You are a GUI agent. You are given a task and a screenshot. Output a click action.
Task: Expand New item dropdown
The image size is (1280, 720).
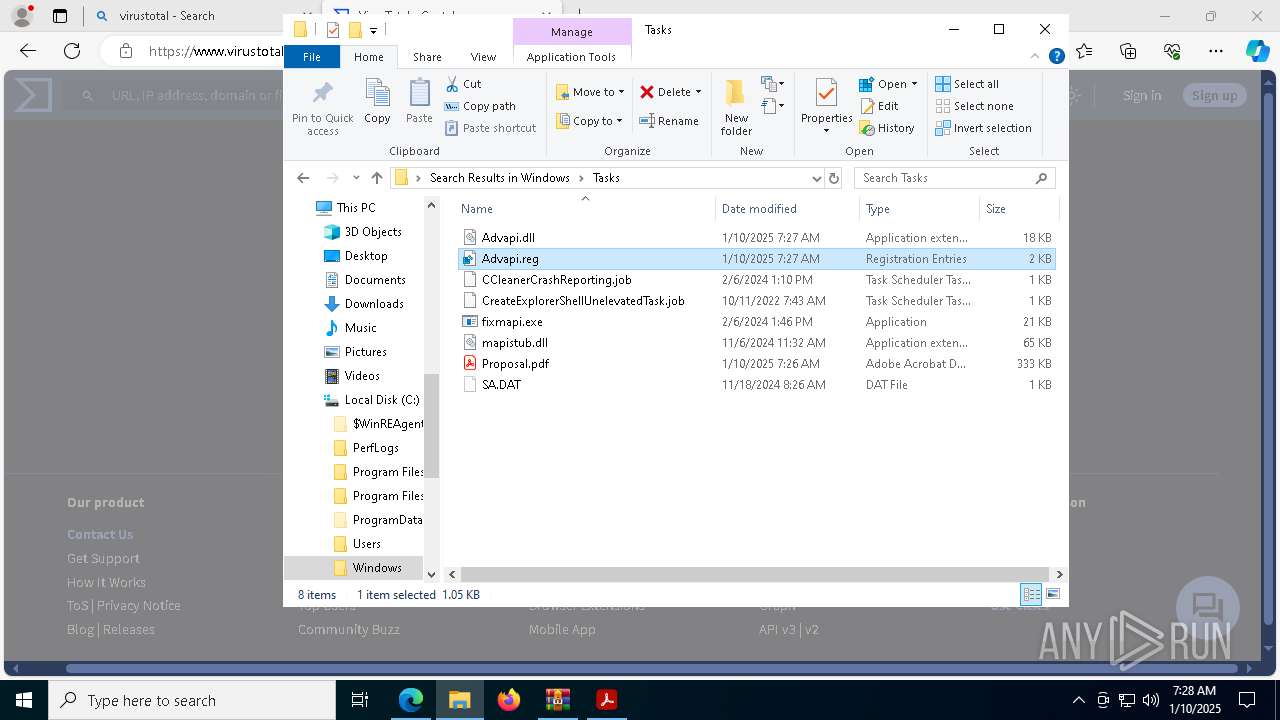click(x=773, y=84)
